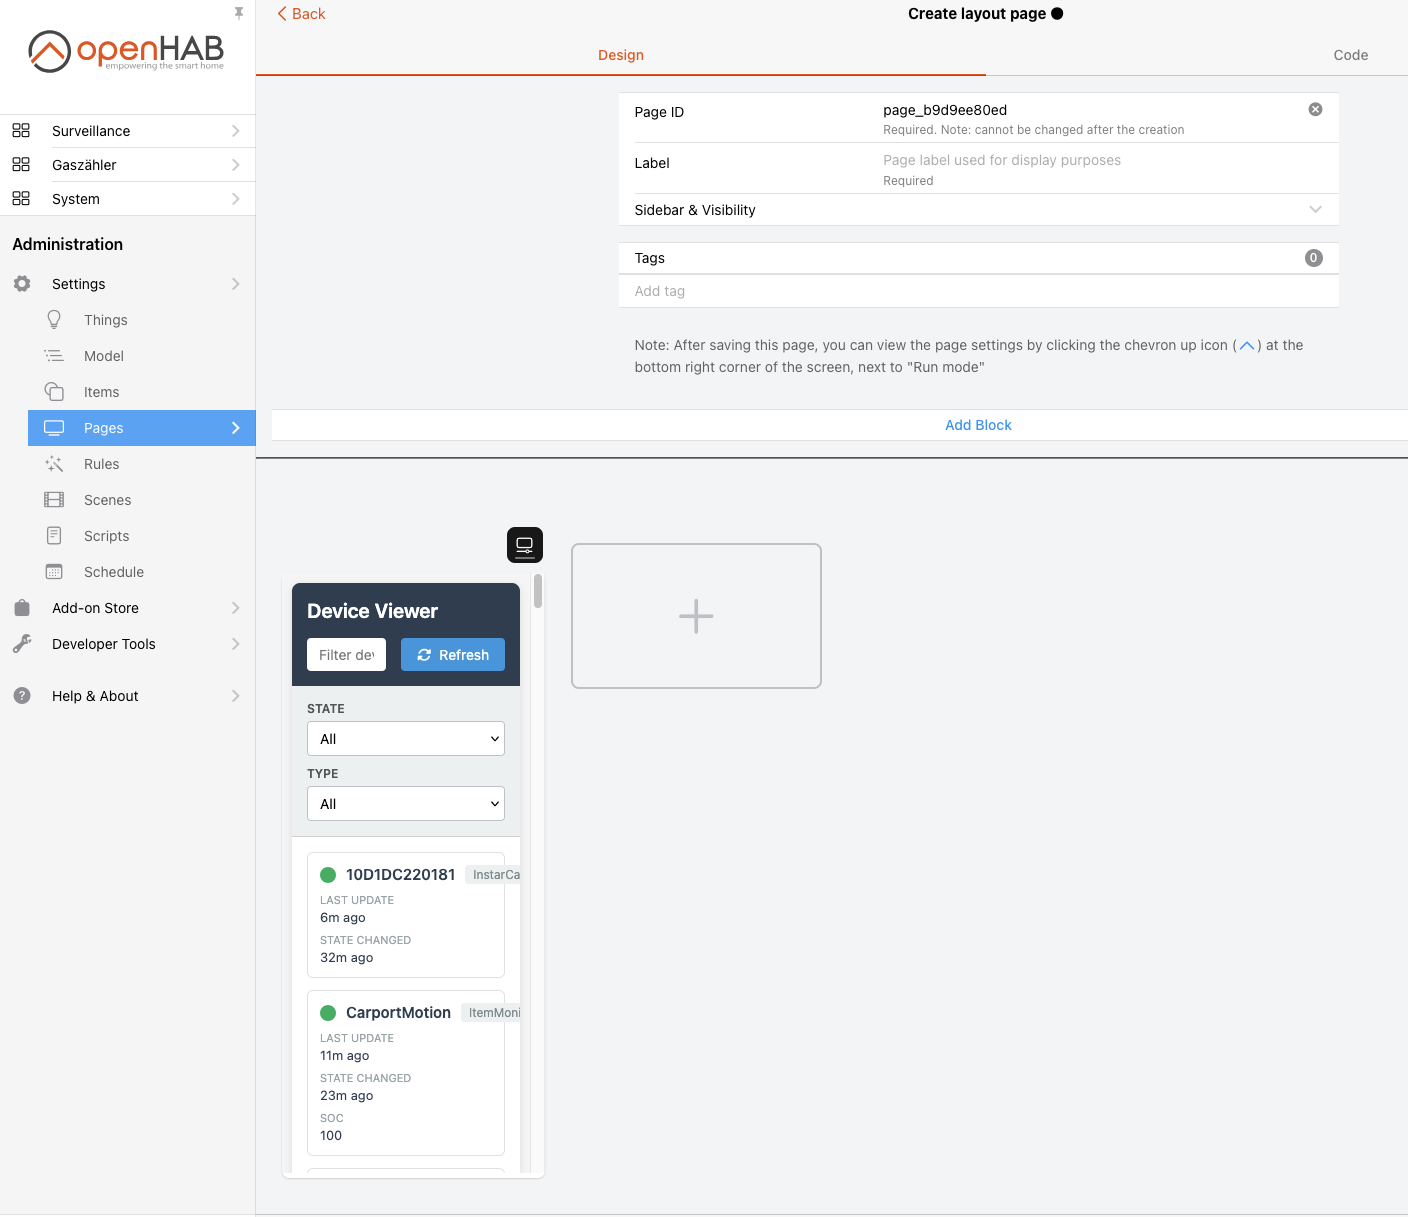Clear the Page ID field with the X icon
The width and height of the screenshot is (1408, 1217).
1315,109
